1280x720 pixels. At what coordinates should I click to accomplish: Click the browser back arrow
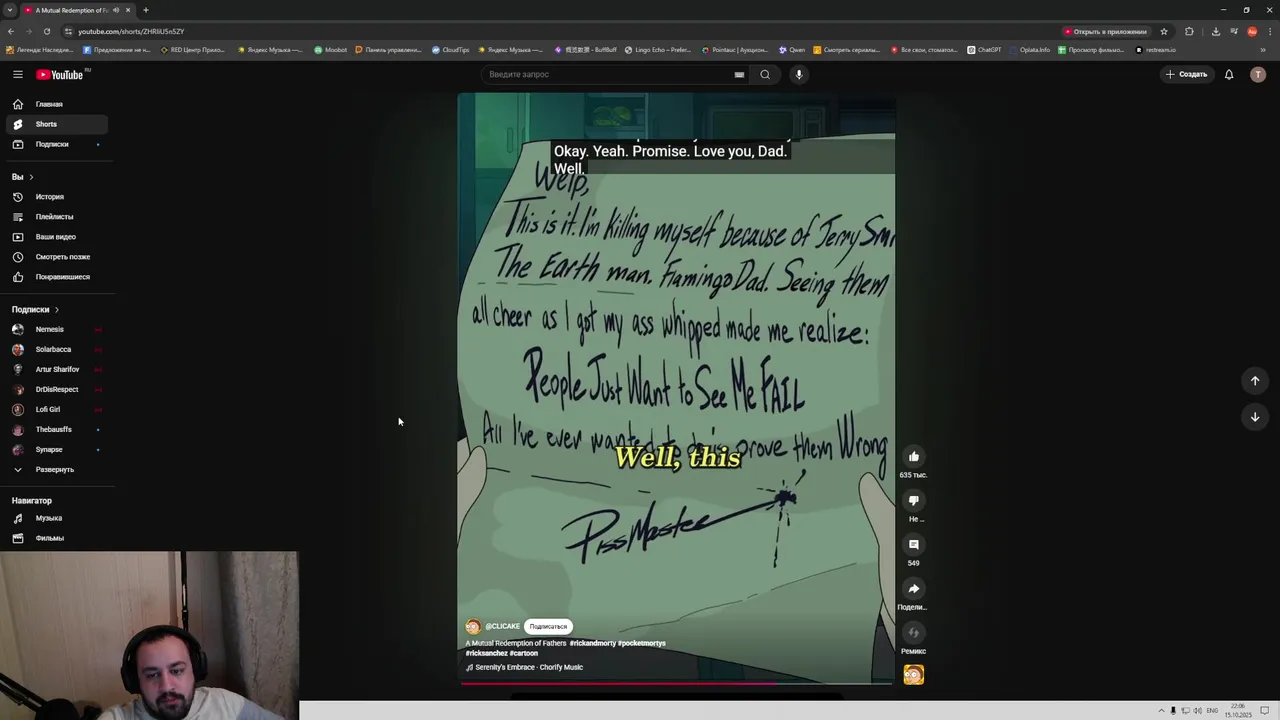[11, 31]
